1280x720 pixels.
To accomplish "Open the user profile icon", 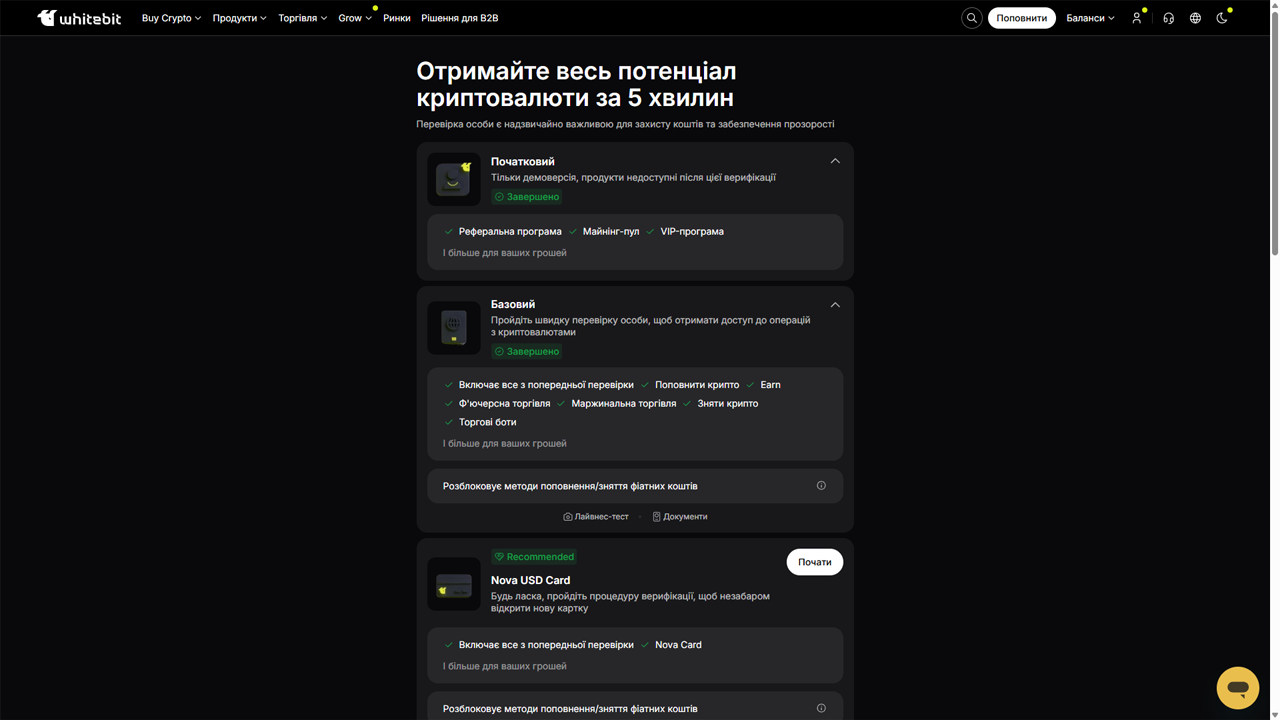I will [1137, 18].
